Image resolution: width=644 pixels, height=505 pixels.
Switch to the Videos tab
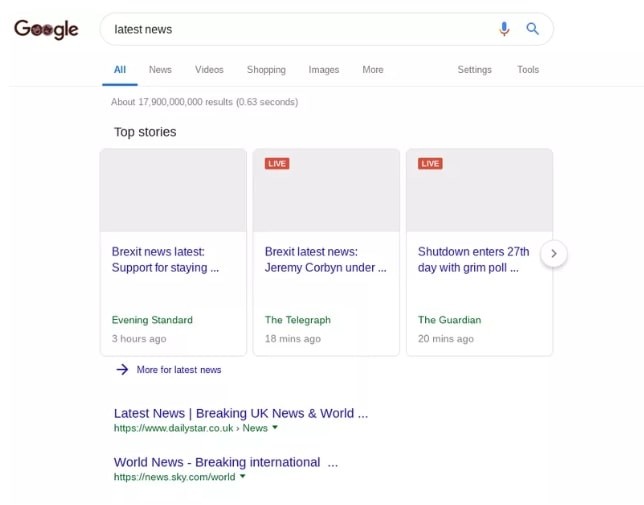pos(209,70)
